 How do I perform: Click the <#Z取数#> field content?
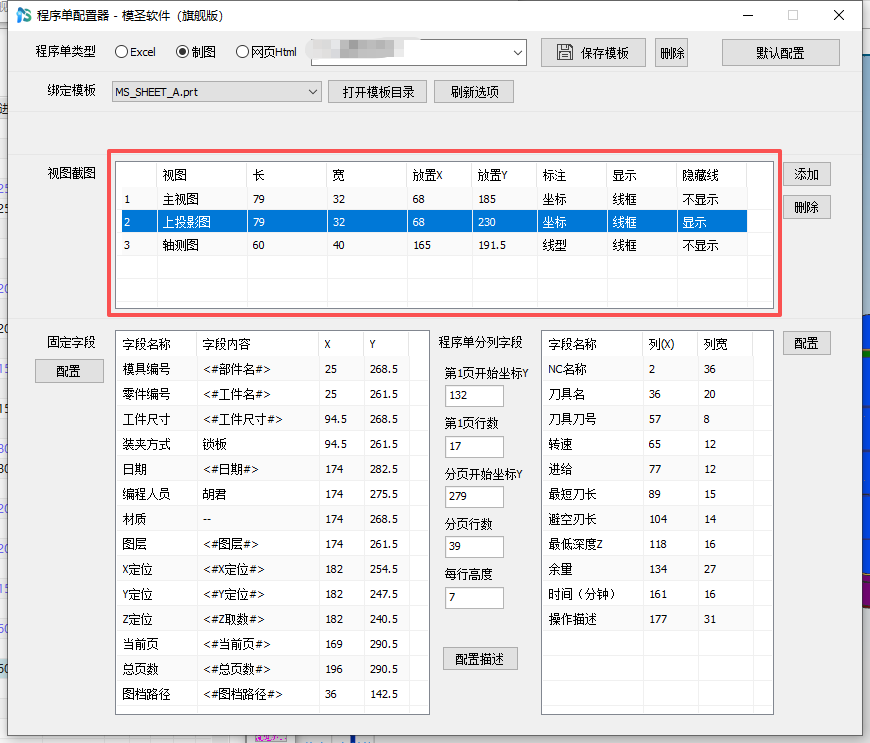pyautogui.click(x=233, y=619)
